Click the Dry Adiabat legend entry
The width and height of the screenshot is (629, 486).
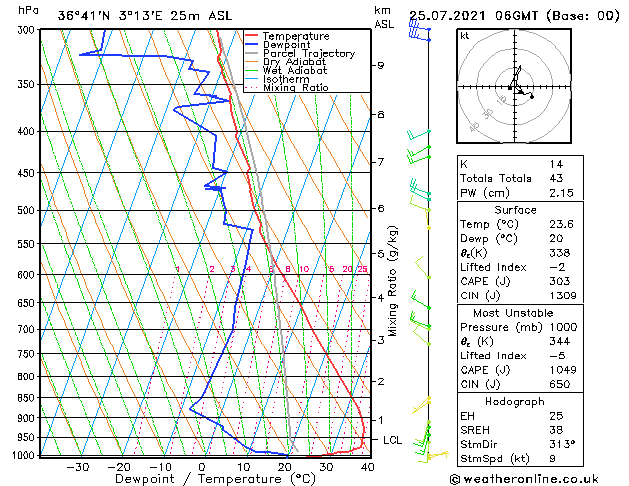click(x=294, y=62)
